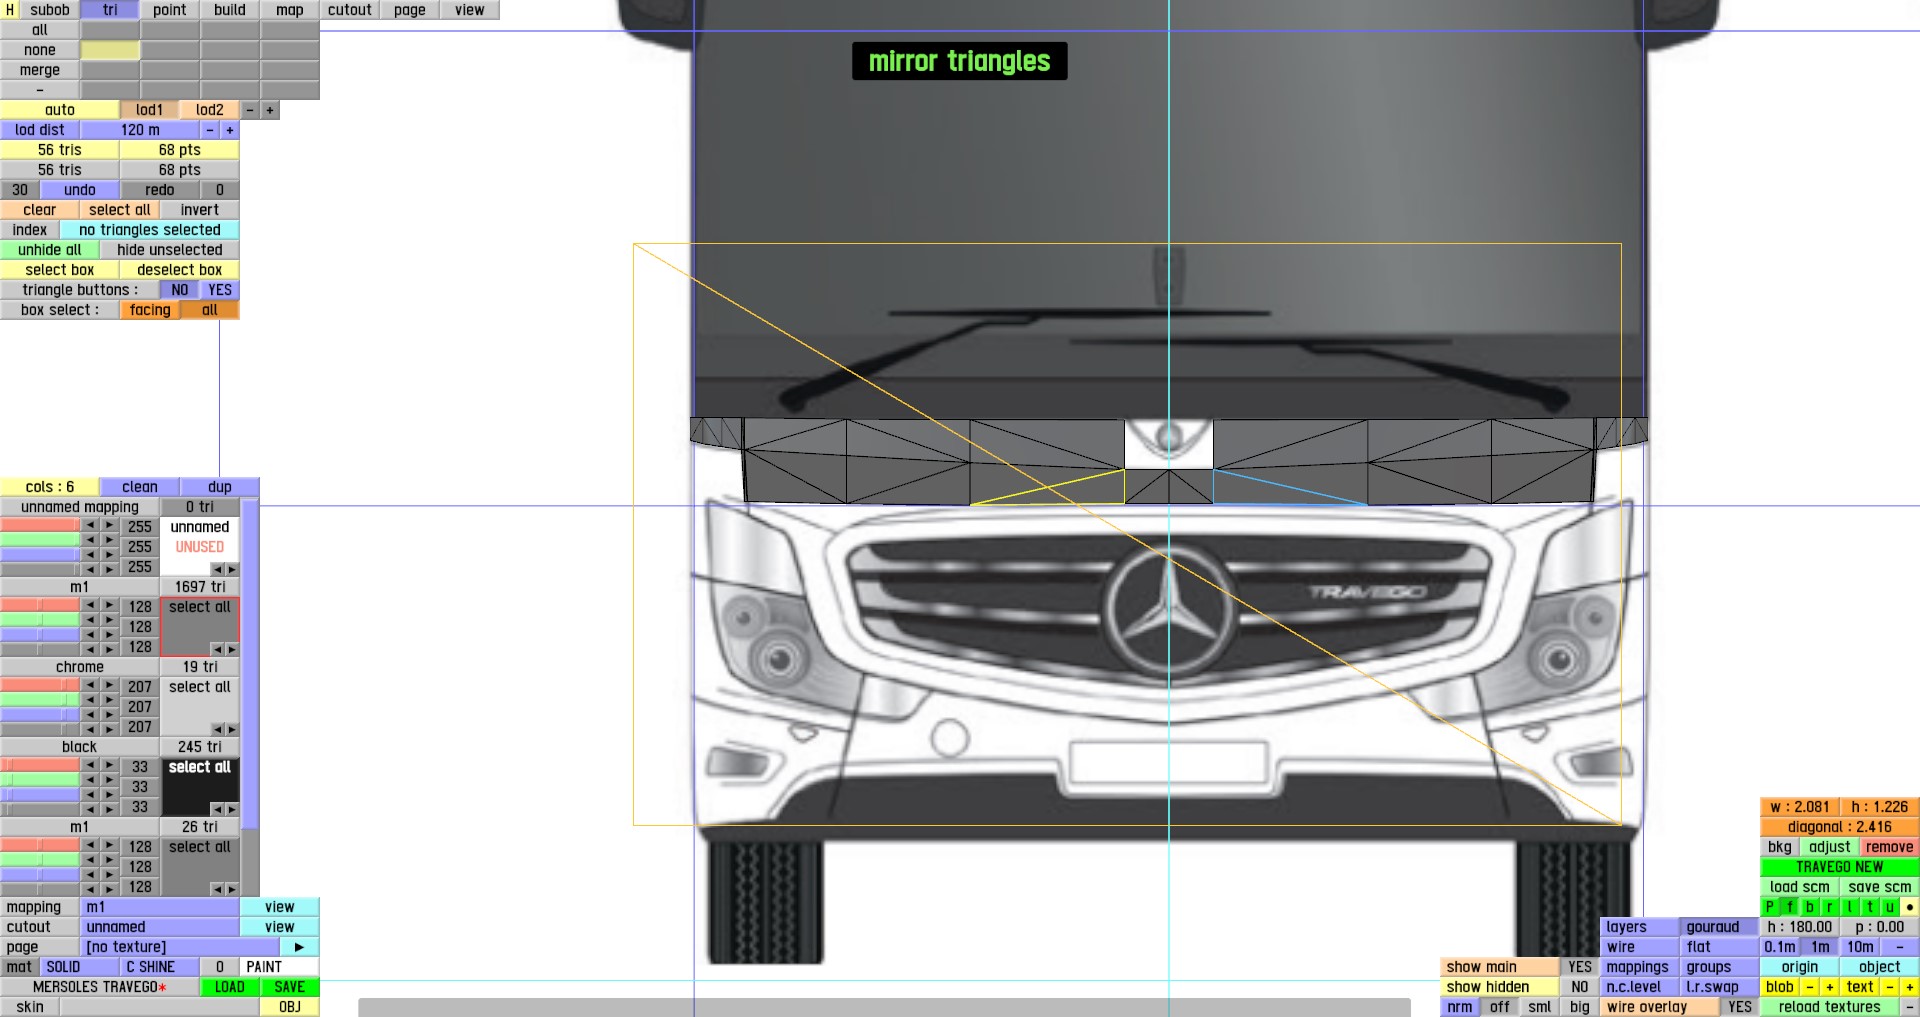Click the lod dist 120 m value
1920x1017 pixels.
(x=140, y=130)
